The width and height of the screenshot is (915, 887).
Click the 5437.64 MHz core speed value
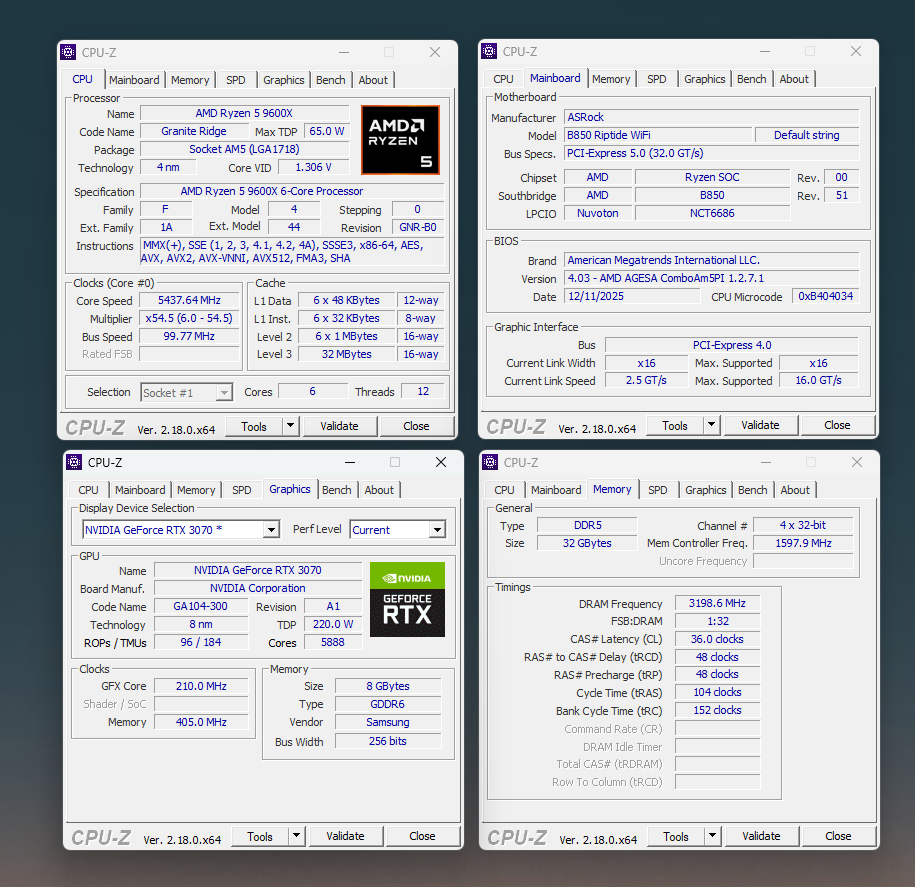(x=190, y=301)
